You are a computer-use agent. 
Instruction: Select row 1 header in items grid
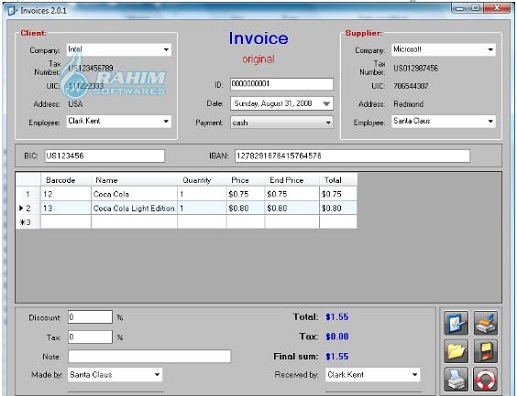pos(28,194)
